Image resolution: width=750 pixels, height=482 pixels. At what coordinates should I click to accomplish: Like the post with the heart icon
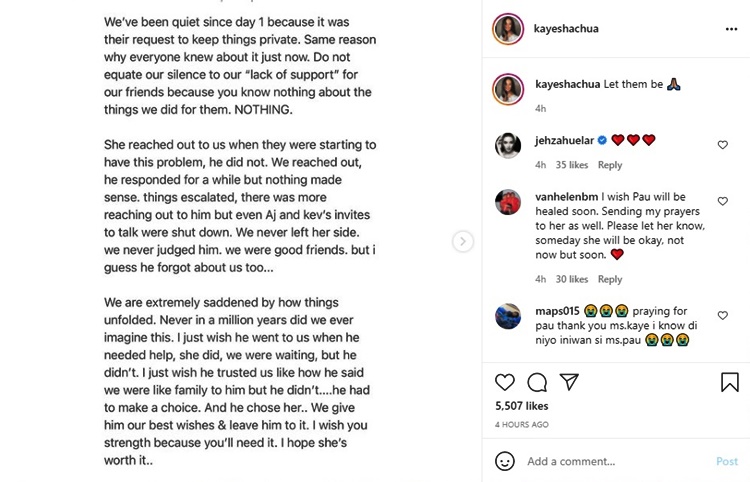tap(505, 382)
